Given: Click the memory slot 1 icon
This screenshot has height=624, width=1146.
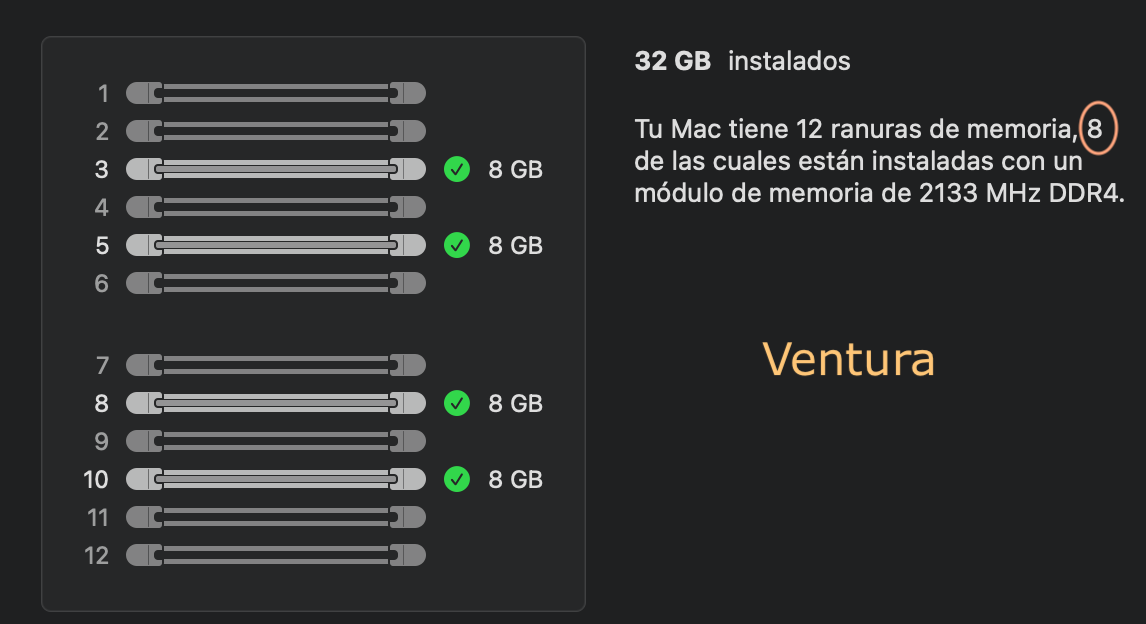Looking at the screenshot, I should [x=276, y=94].
